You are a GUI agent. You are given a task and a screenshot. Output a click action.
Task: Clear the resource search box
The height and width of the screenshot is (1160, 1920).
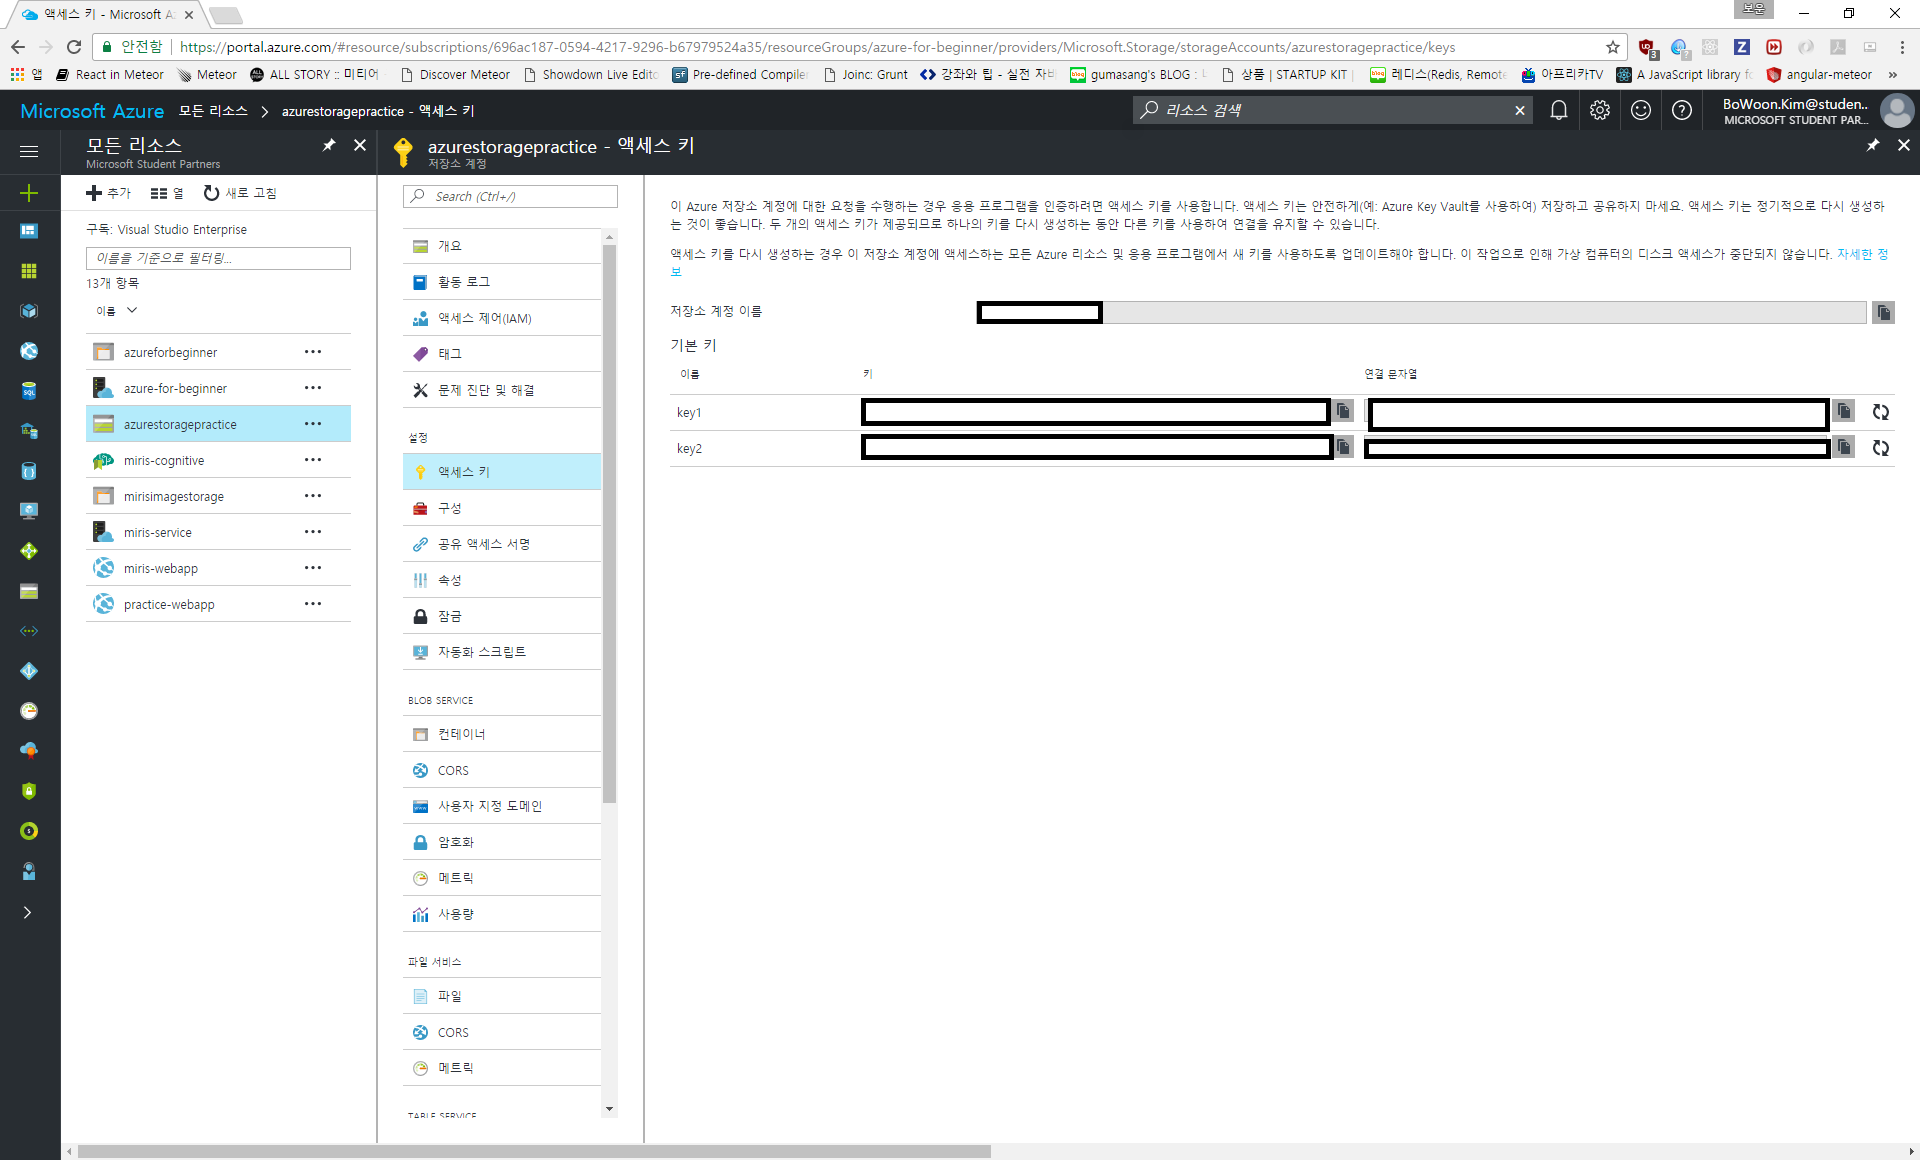click(1519, 110)
